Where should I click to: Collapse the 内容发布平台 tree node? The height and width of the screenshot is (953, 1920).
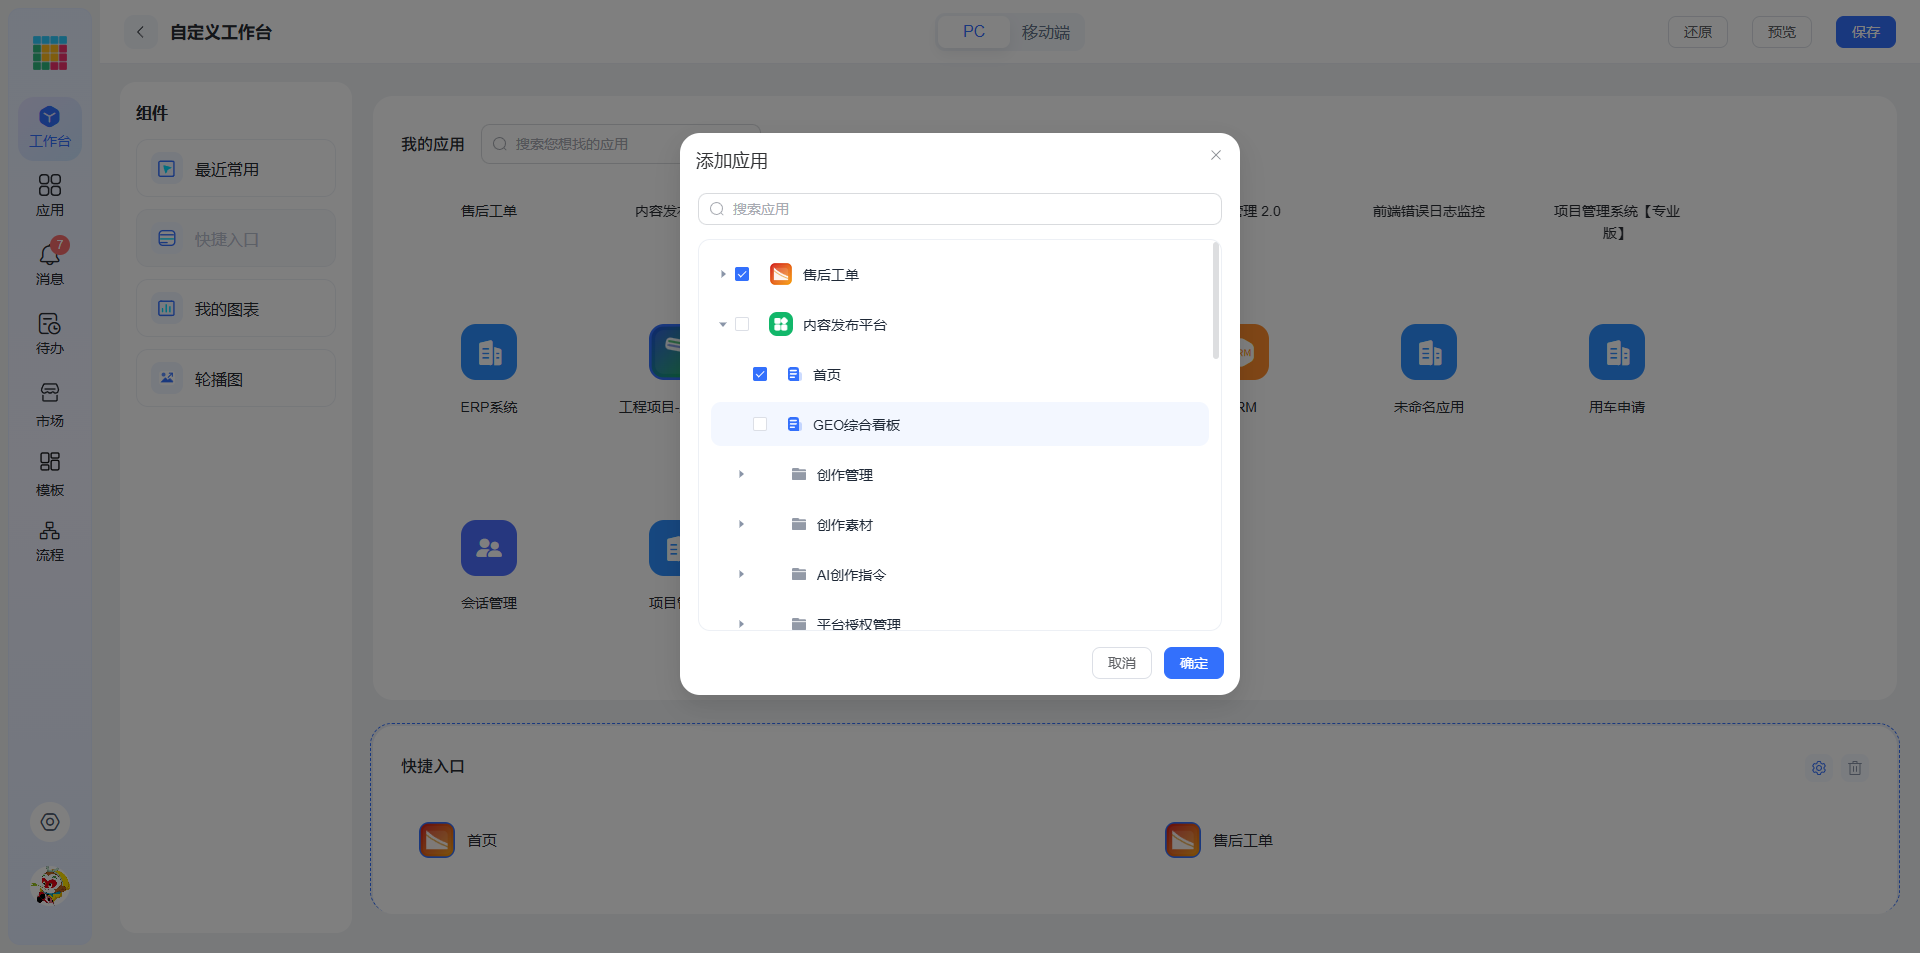pyautogui.click(x=723, y=324)
